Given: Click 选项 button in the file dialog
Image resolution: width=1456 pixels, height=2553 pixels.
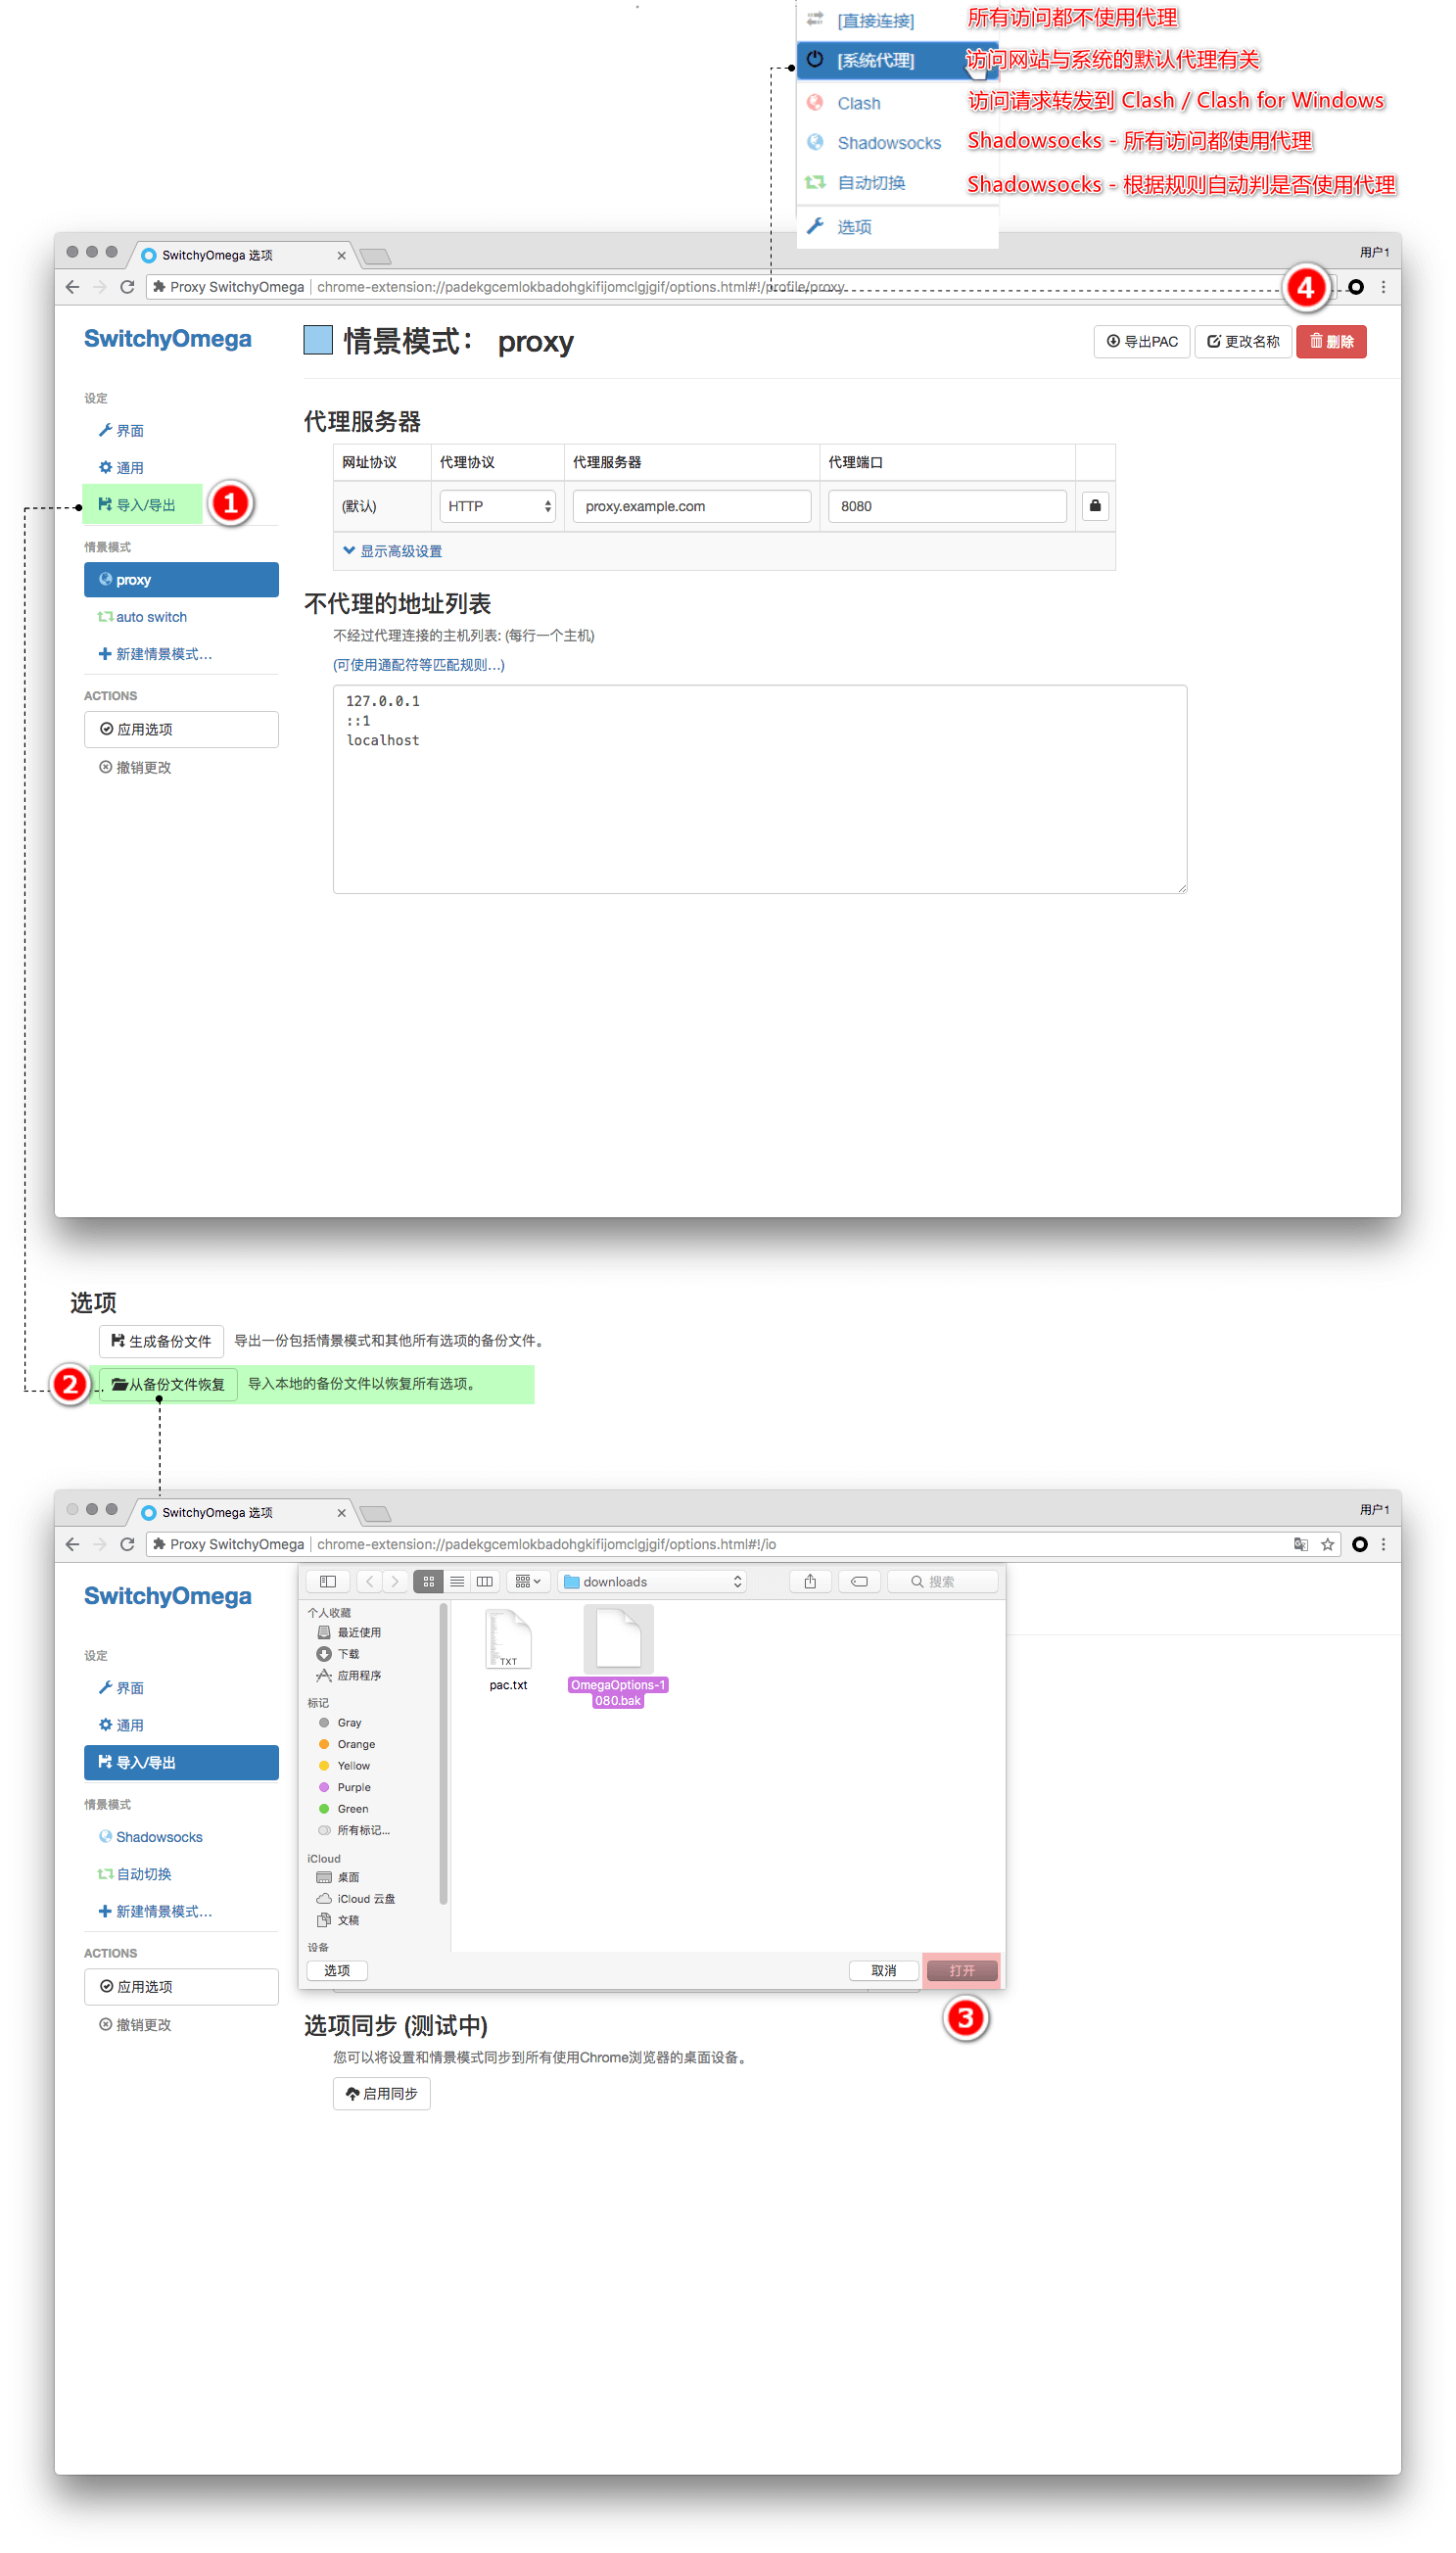Looking at the screenshot, I should (337, 1970).
